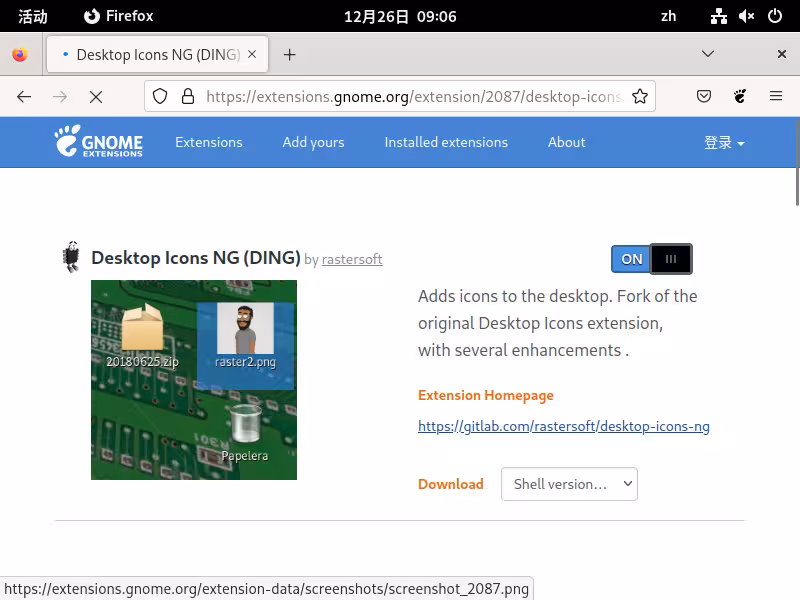The image size is (800, 600).
Task: Open the Firefox app menu in top bar
Action: 118,16
